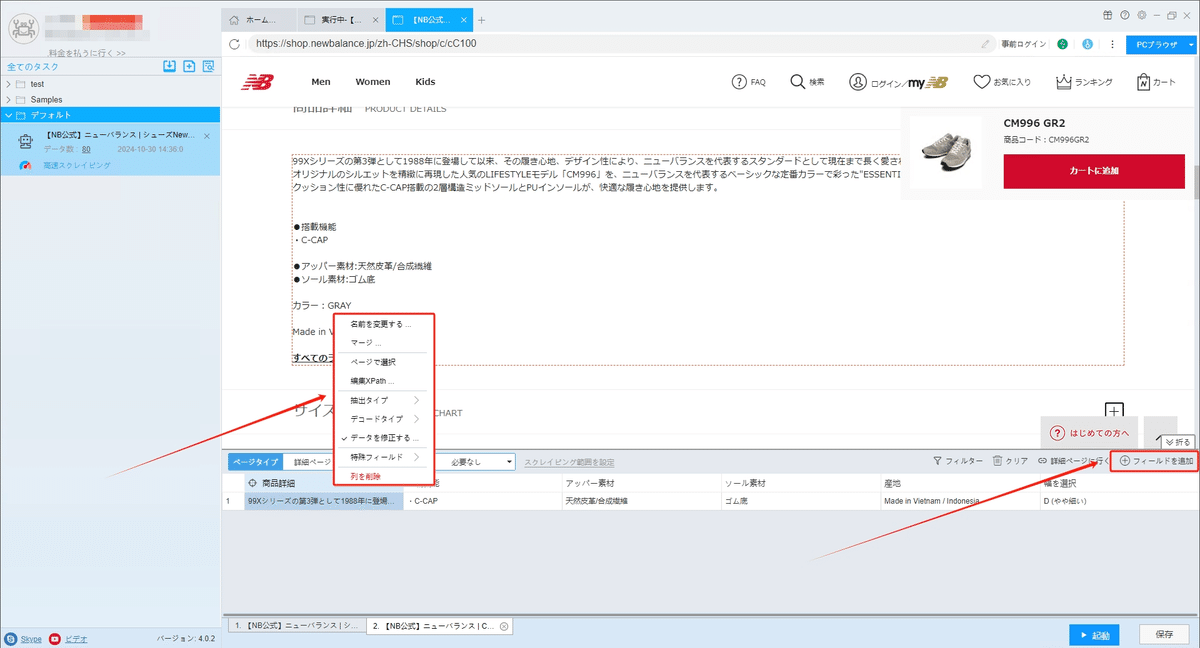The width and height of the screenshot is (1200, 648).
Task: Click the クリア button
Action: (x=1010, y=461)
